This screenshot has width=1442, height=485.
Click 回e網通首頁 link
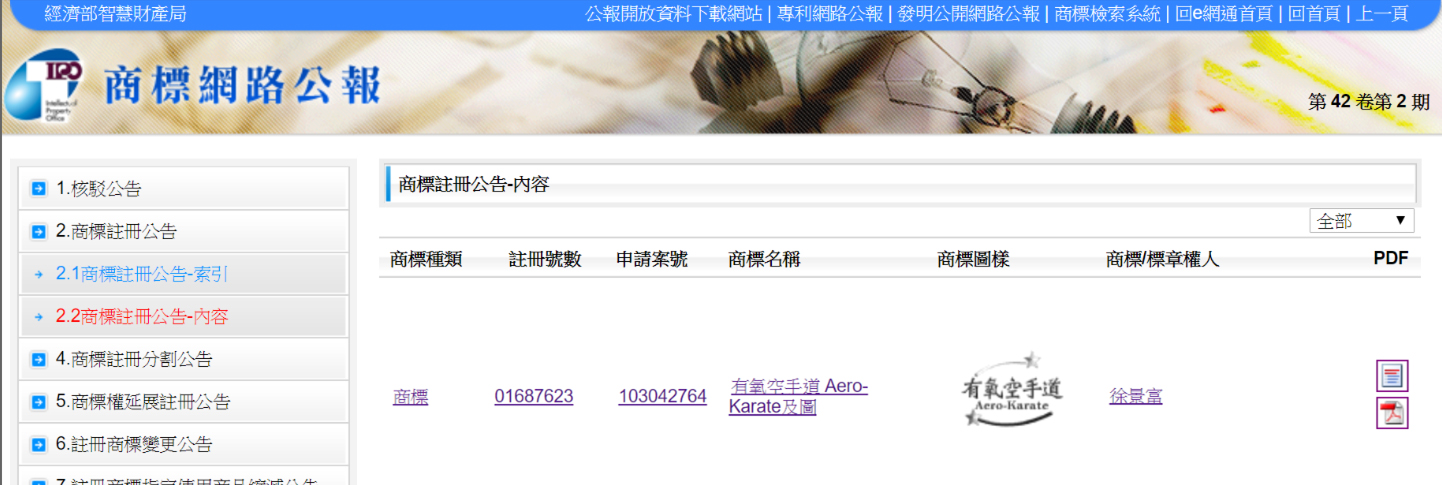coord(1223,14)
